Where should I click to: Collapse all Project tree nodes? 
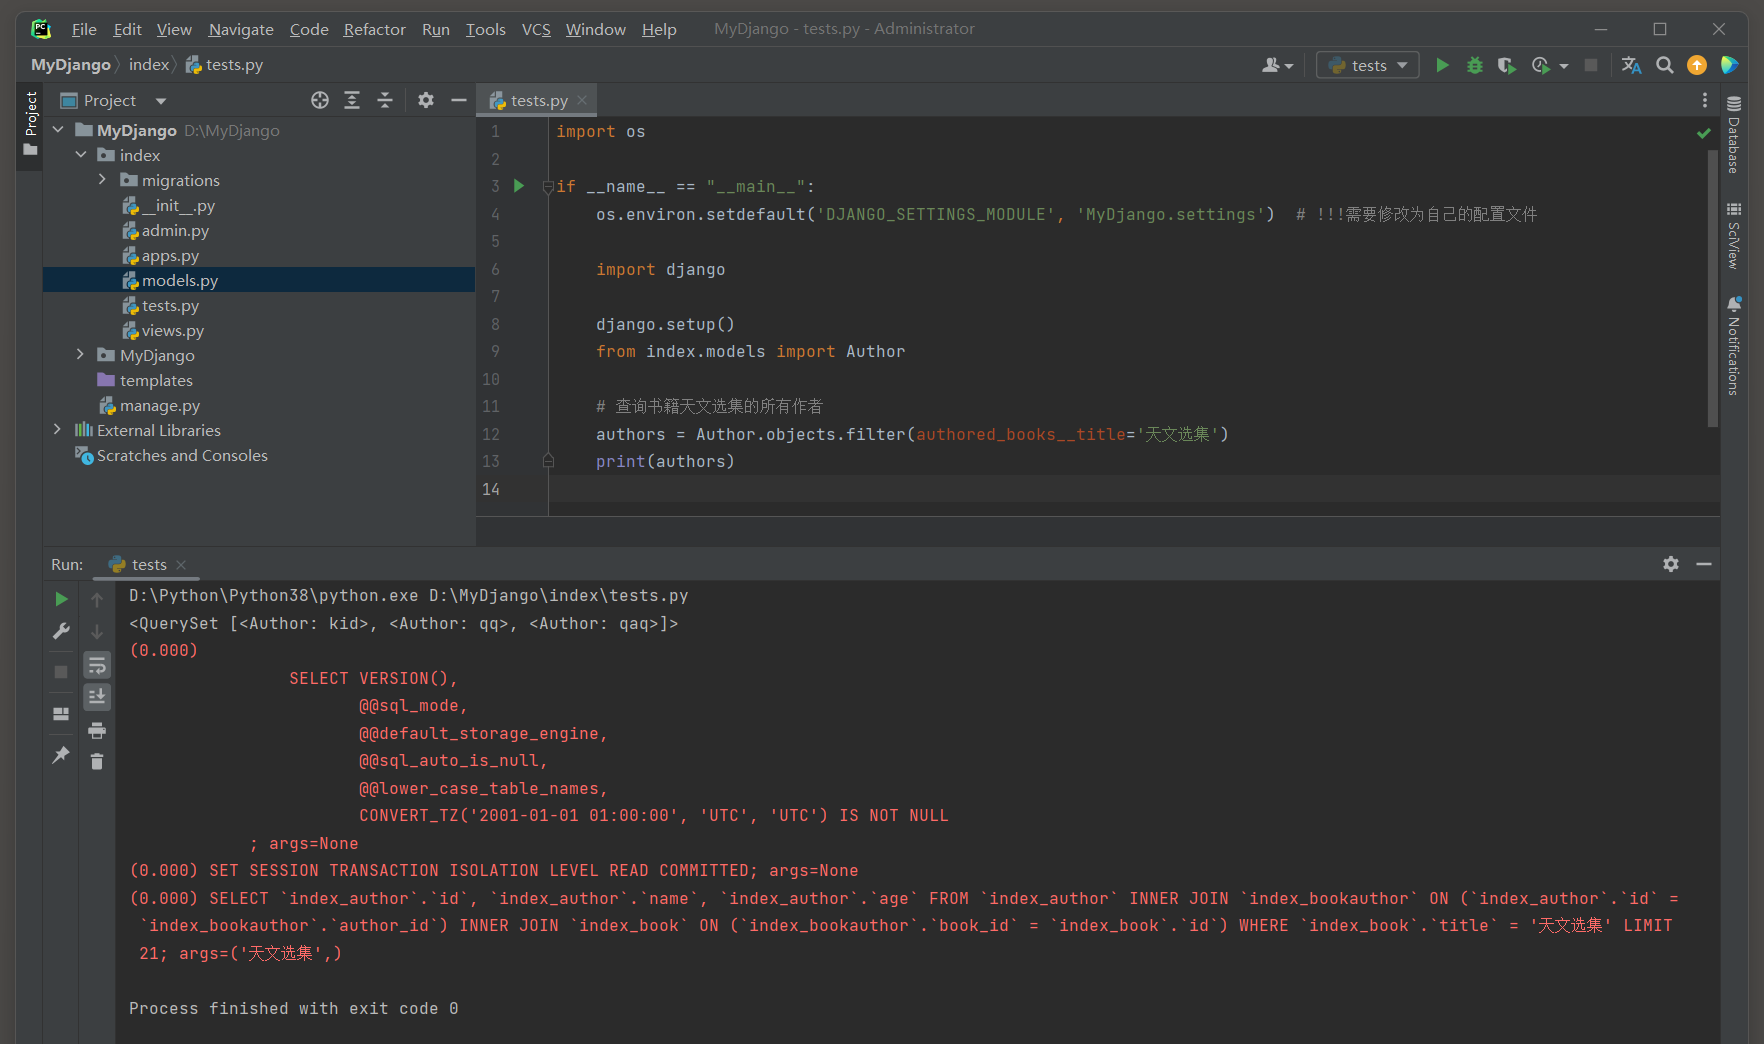pos(385,100)
